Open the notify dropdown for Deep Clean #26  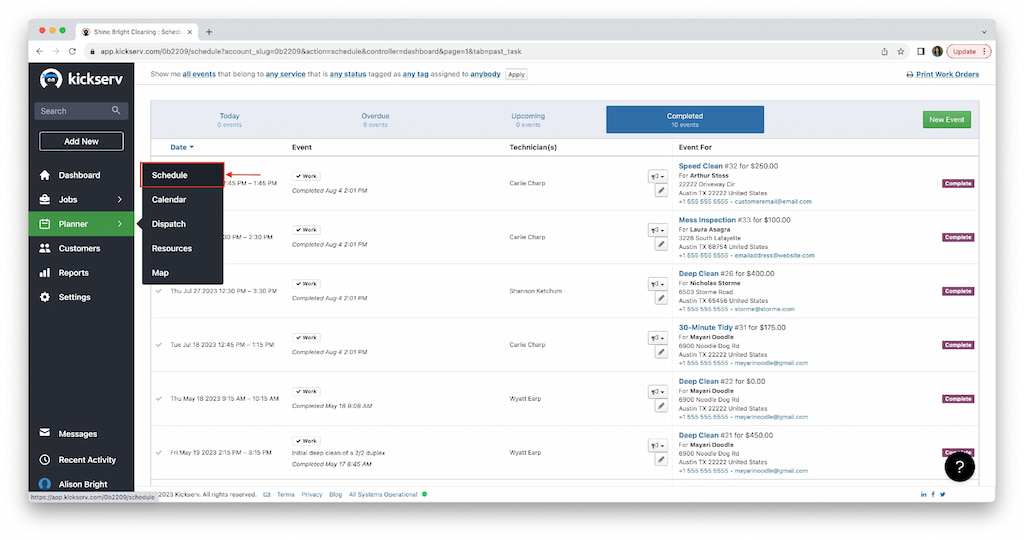pos(658,284)
